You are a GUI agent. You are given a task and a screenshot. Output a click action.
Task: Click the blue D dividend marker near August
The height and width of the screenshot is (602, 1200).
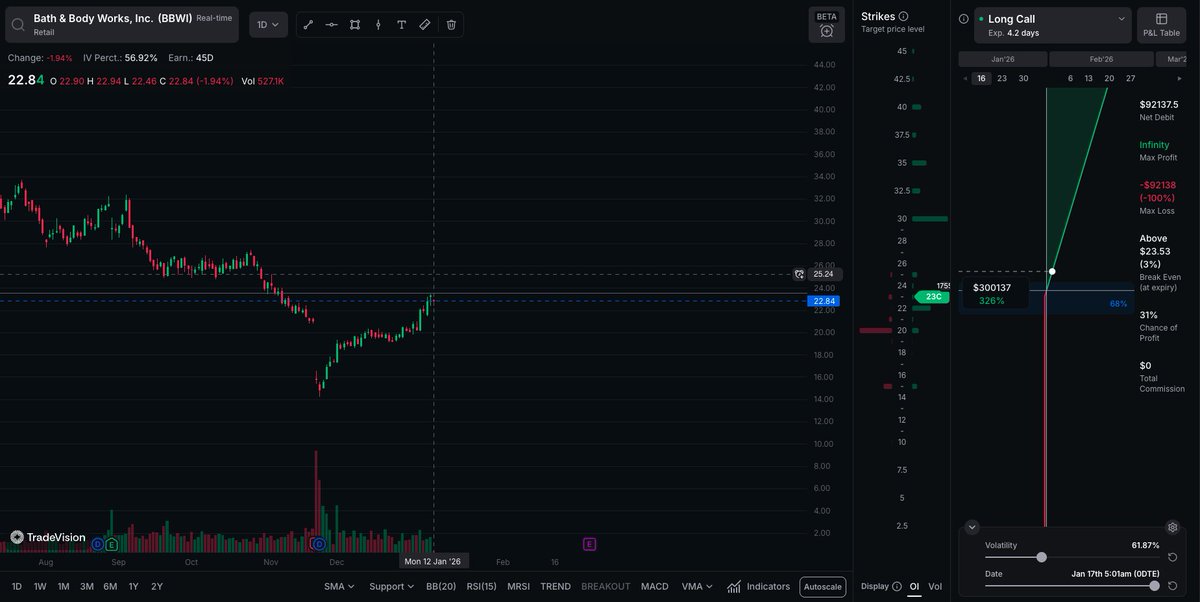pyautogui.click(x=98, y=544)
